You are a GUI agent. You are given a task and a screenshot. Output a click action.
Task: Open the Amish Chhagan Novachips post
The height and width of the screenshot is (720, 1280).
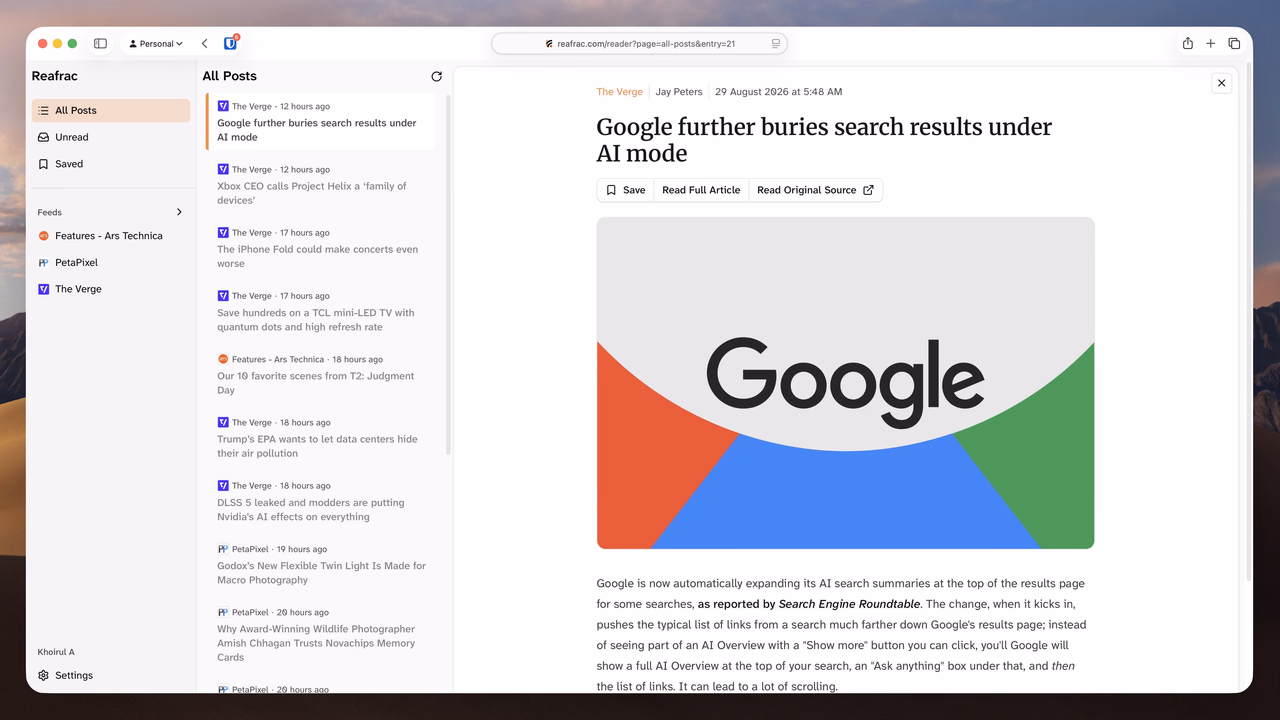[321, 635]
